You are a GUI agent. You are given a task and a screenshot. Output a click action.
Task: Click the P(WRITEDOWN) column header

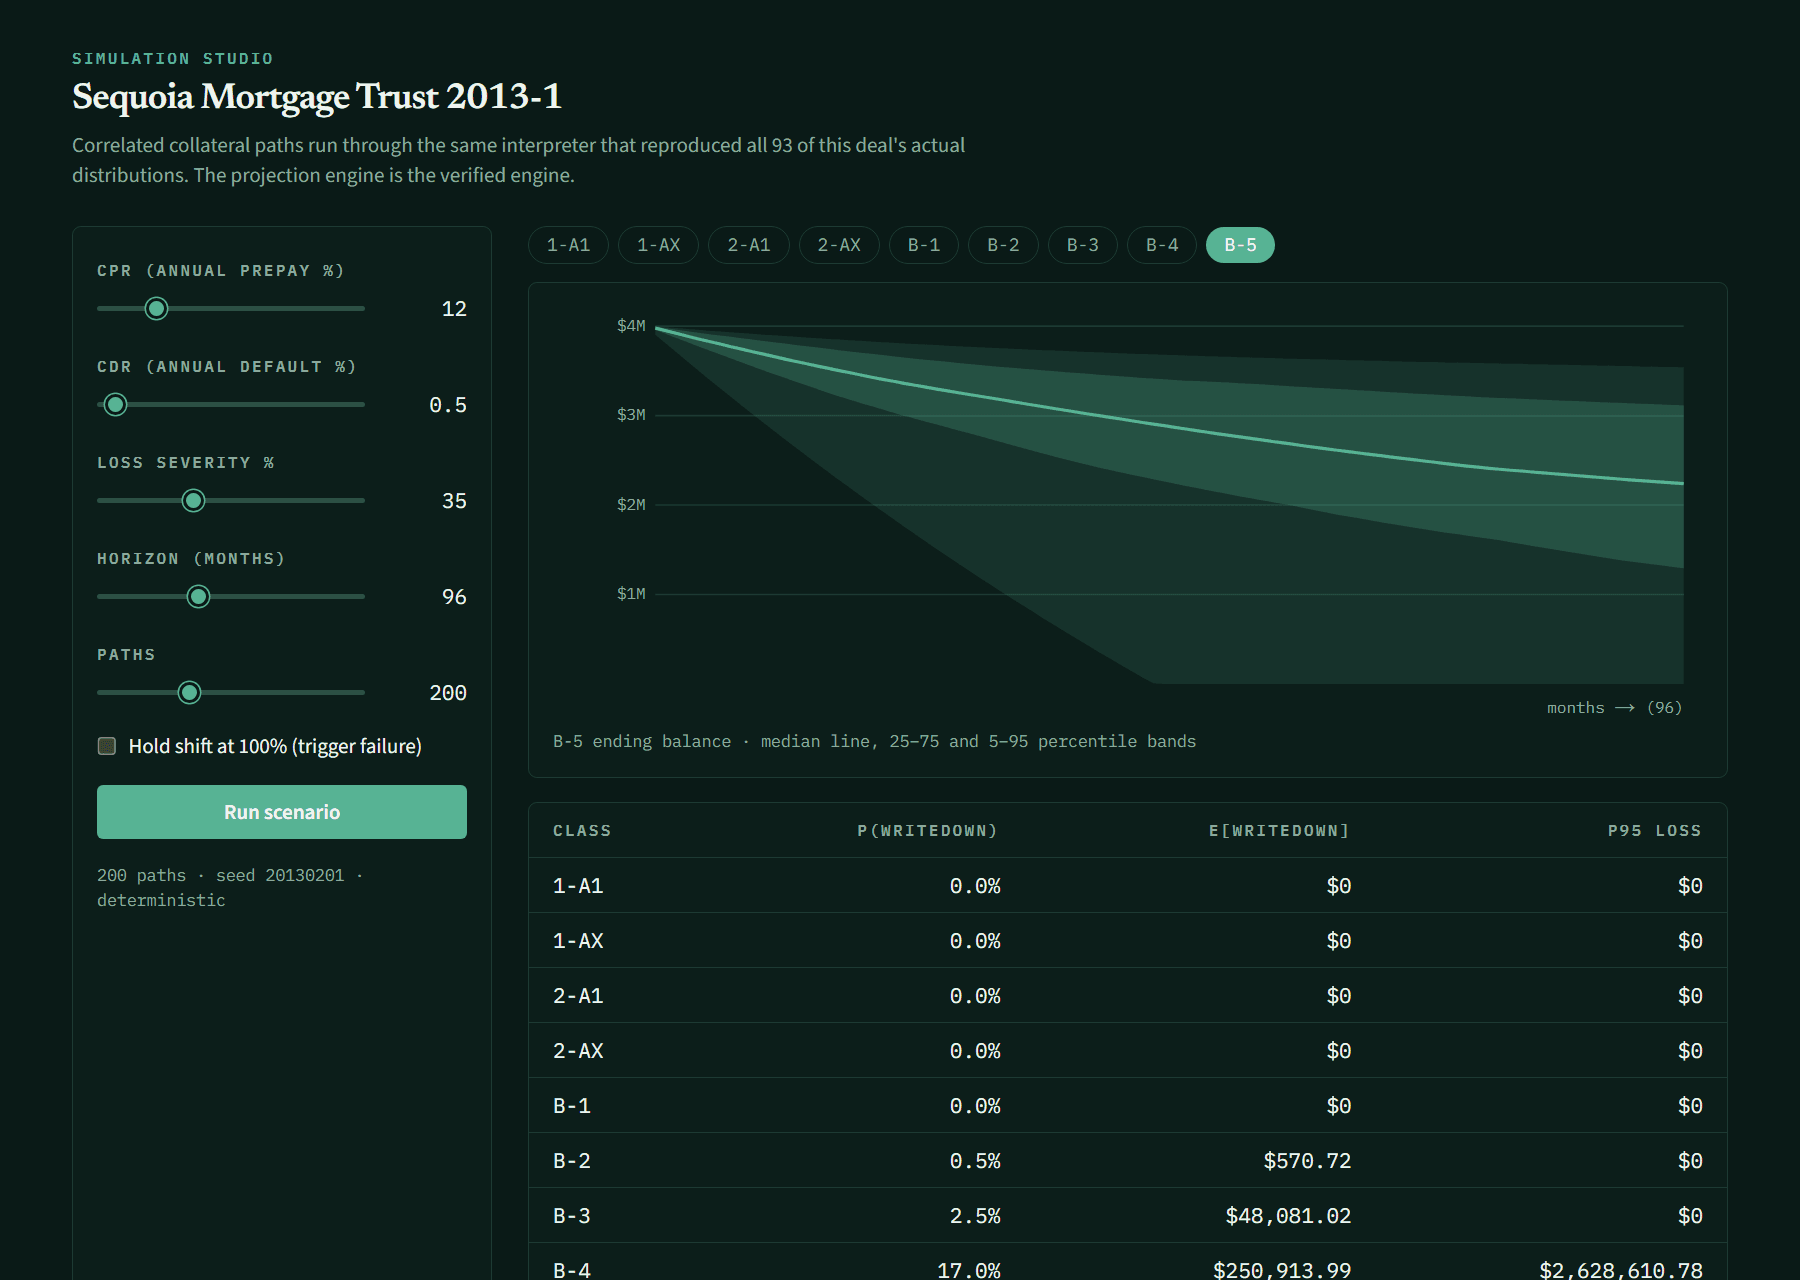[928, 831]
